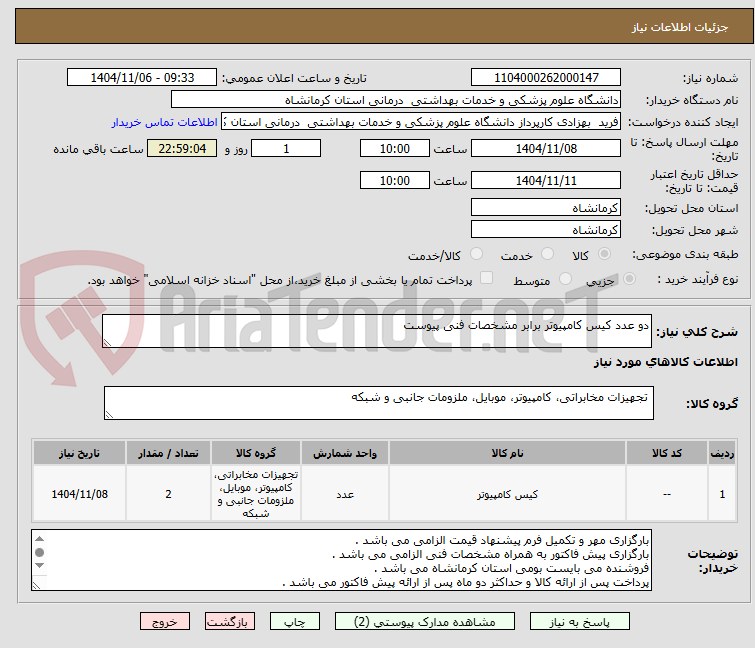
Task: Click the remaining time 22:59:04 field
Action: [182, 148]
